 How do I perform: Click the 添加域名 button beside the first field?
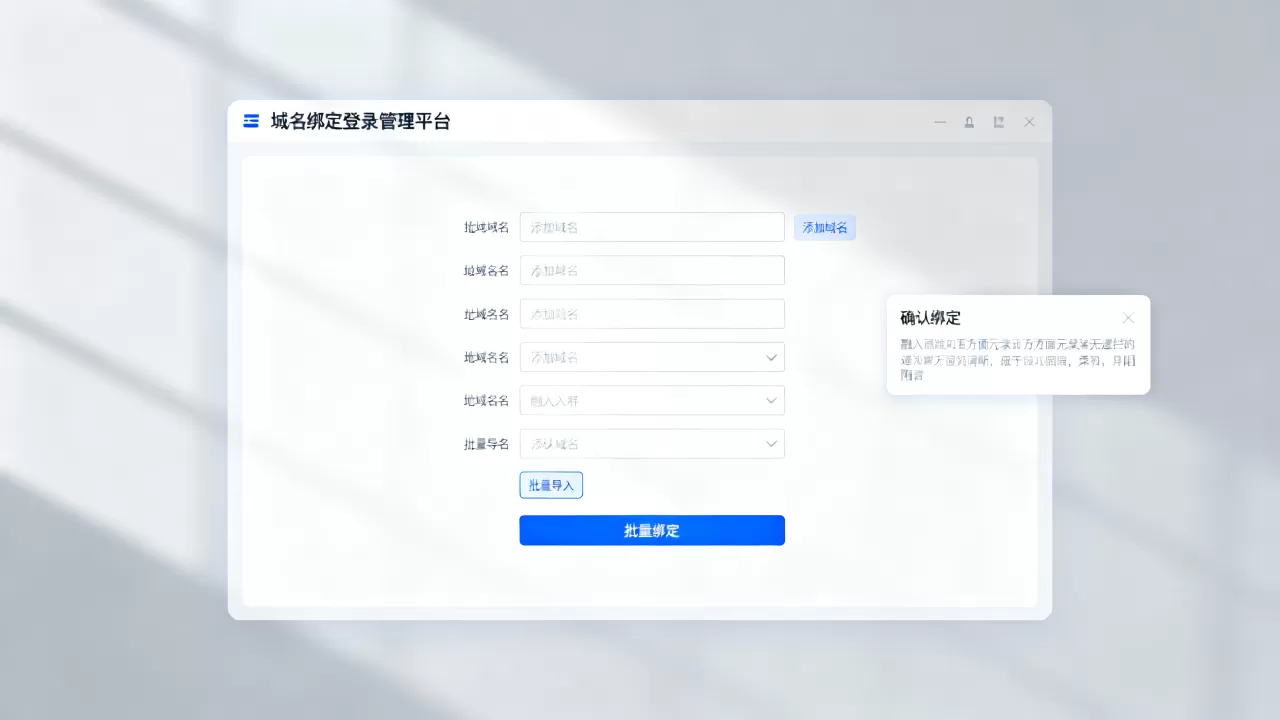click(825, 228)
